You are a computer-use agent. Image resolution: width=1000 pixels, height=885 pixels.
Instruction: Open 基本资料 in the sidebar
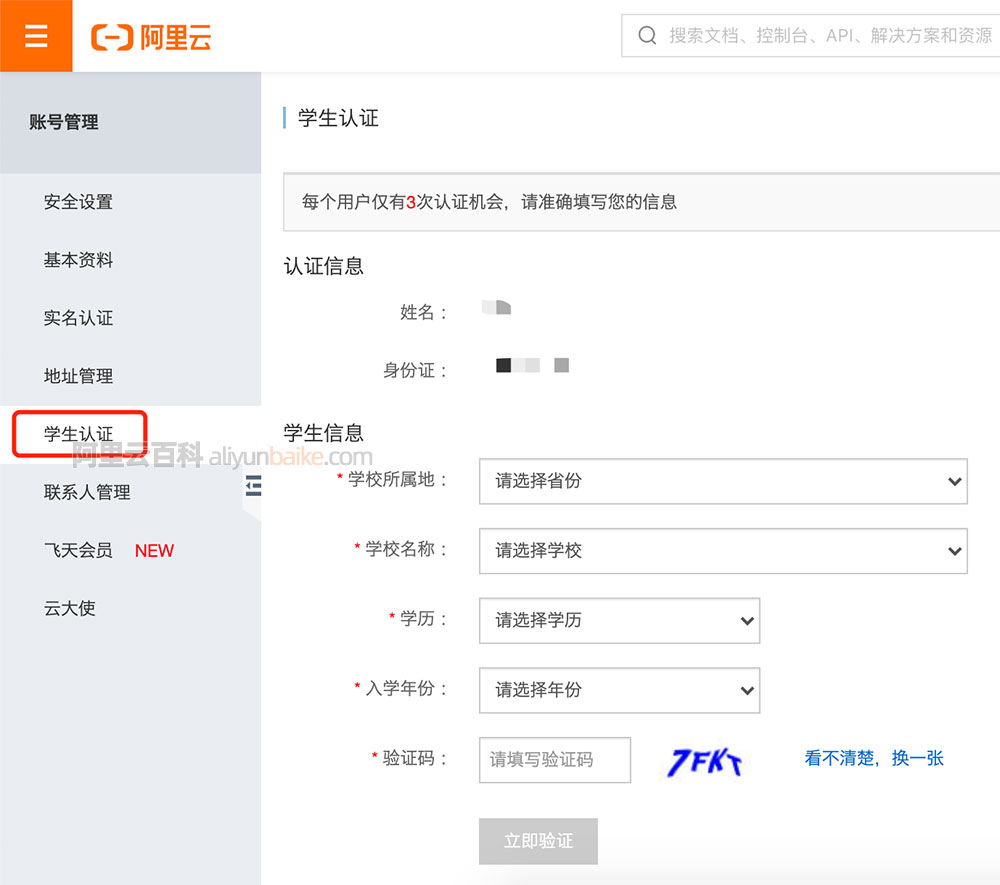point(78,260)
